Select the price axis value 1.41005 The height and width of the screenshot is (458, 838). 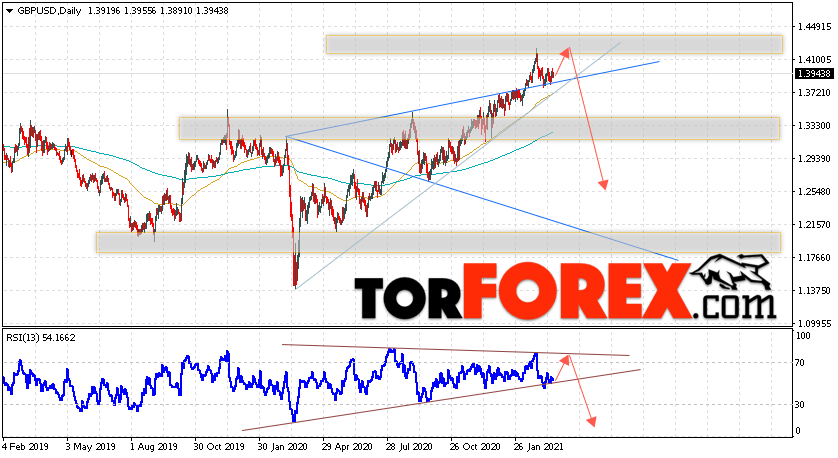(814, 59)
